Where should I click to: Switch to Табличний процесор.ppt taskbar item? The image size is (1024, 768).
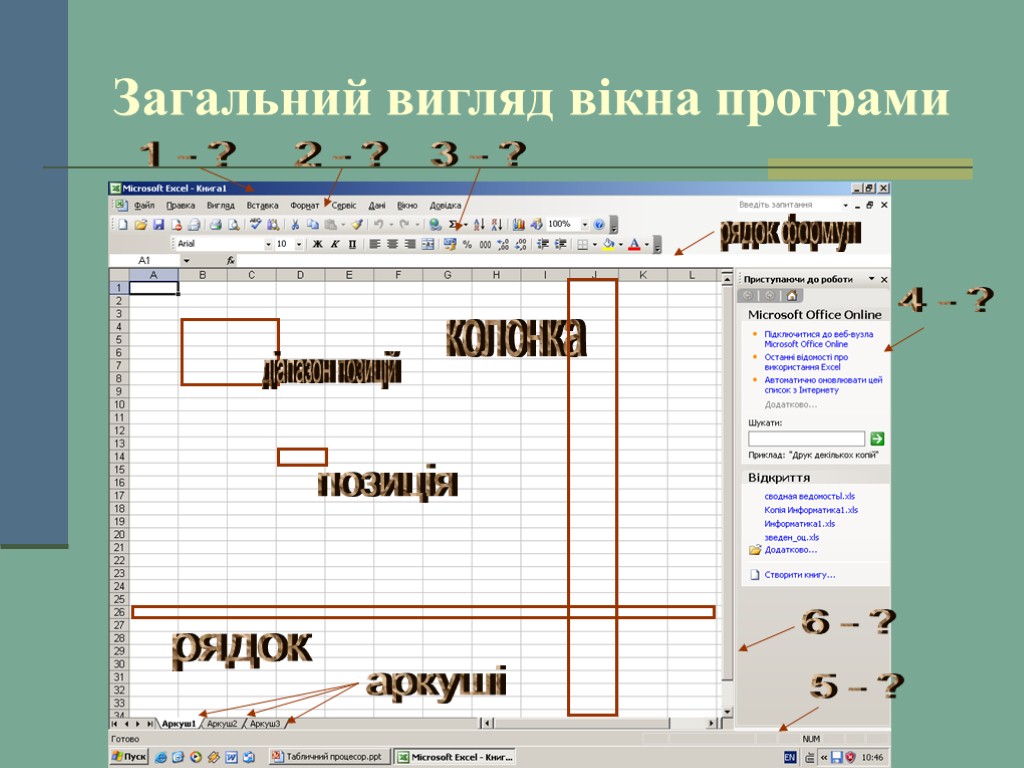329,757
